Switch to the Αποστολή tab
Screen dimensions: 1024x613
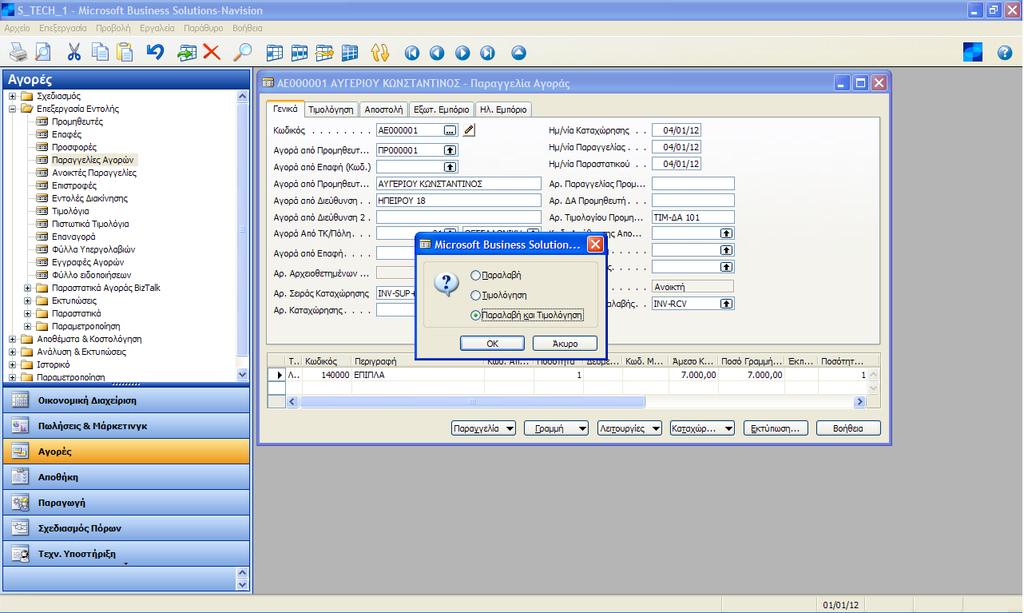383,110
